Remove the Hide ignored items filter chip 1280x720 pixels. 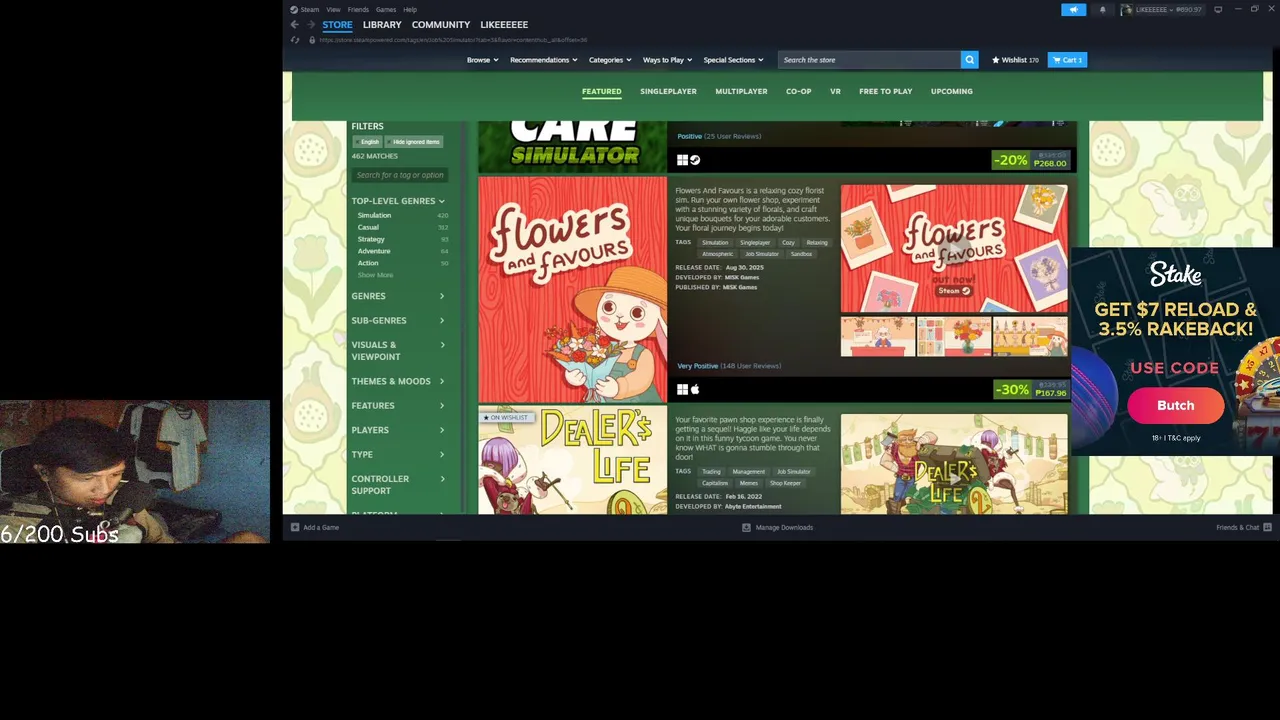412,142
